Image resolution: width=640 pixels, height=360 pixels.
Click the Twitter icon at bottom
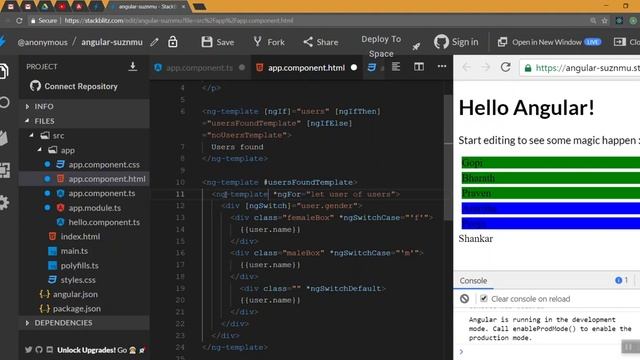click(x=28, y=349)
